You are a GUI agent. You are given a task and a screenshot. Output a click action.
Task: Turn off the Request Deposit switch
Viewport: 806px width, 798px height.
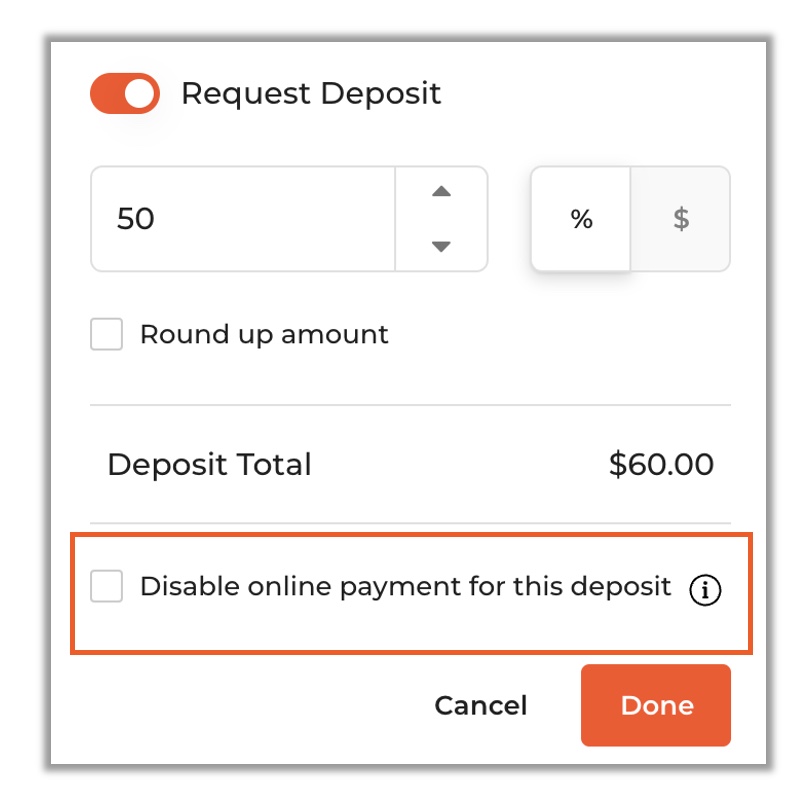coord(125,94)
